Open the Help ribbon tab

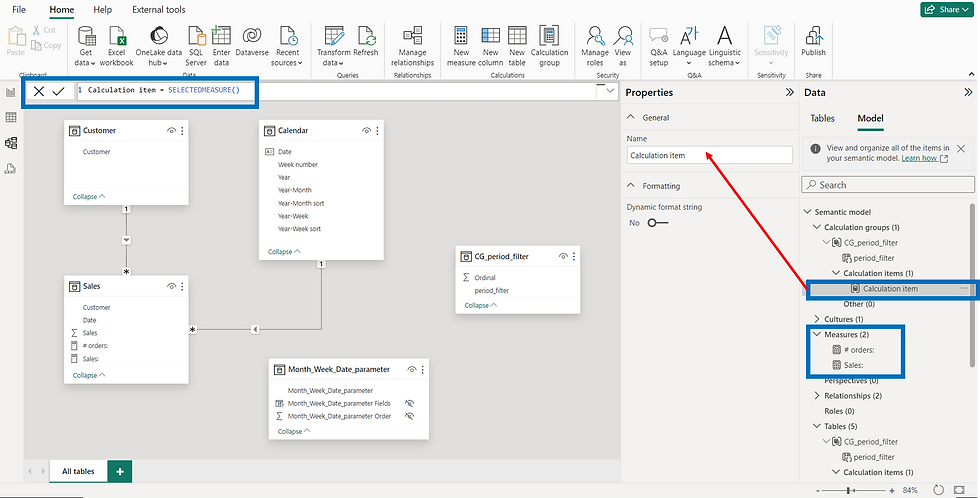point(102,9)
